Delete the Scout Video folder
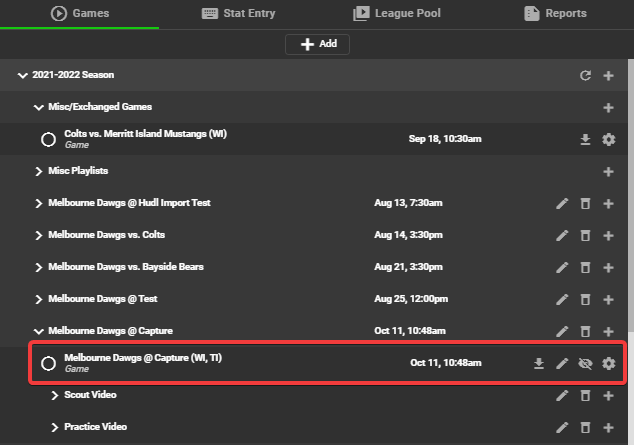634x445 pixels. tap(585, 395)
